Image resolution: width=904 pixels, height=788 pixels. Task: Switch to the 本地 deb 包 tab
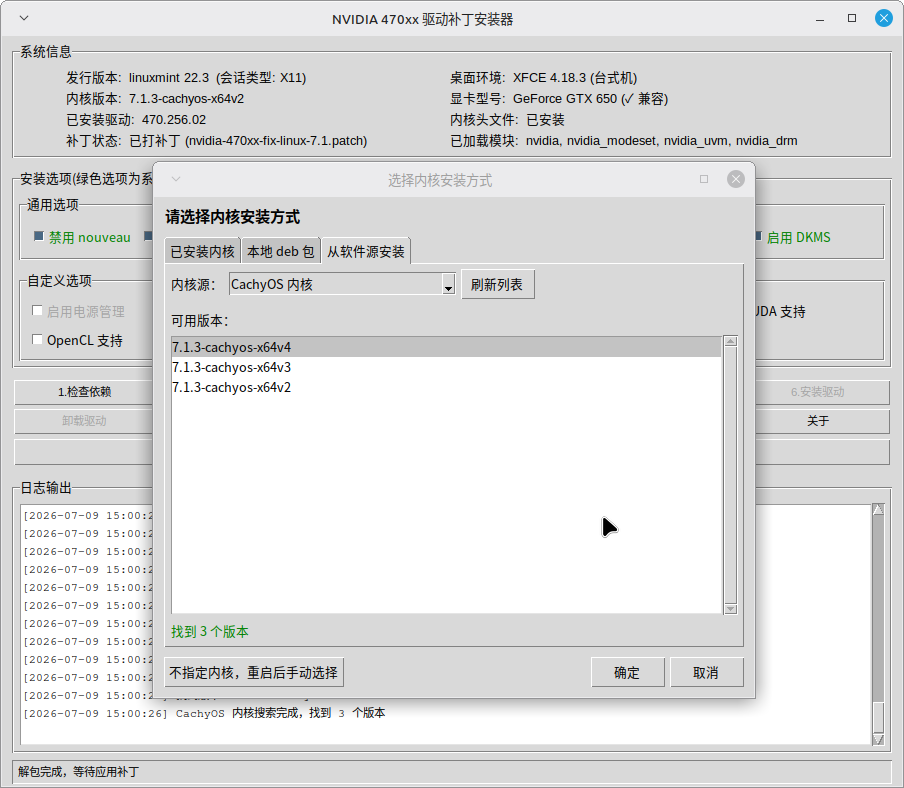[281, 252]
